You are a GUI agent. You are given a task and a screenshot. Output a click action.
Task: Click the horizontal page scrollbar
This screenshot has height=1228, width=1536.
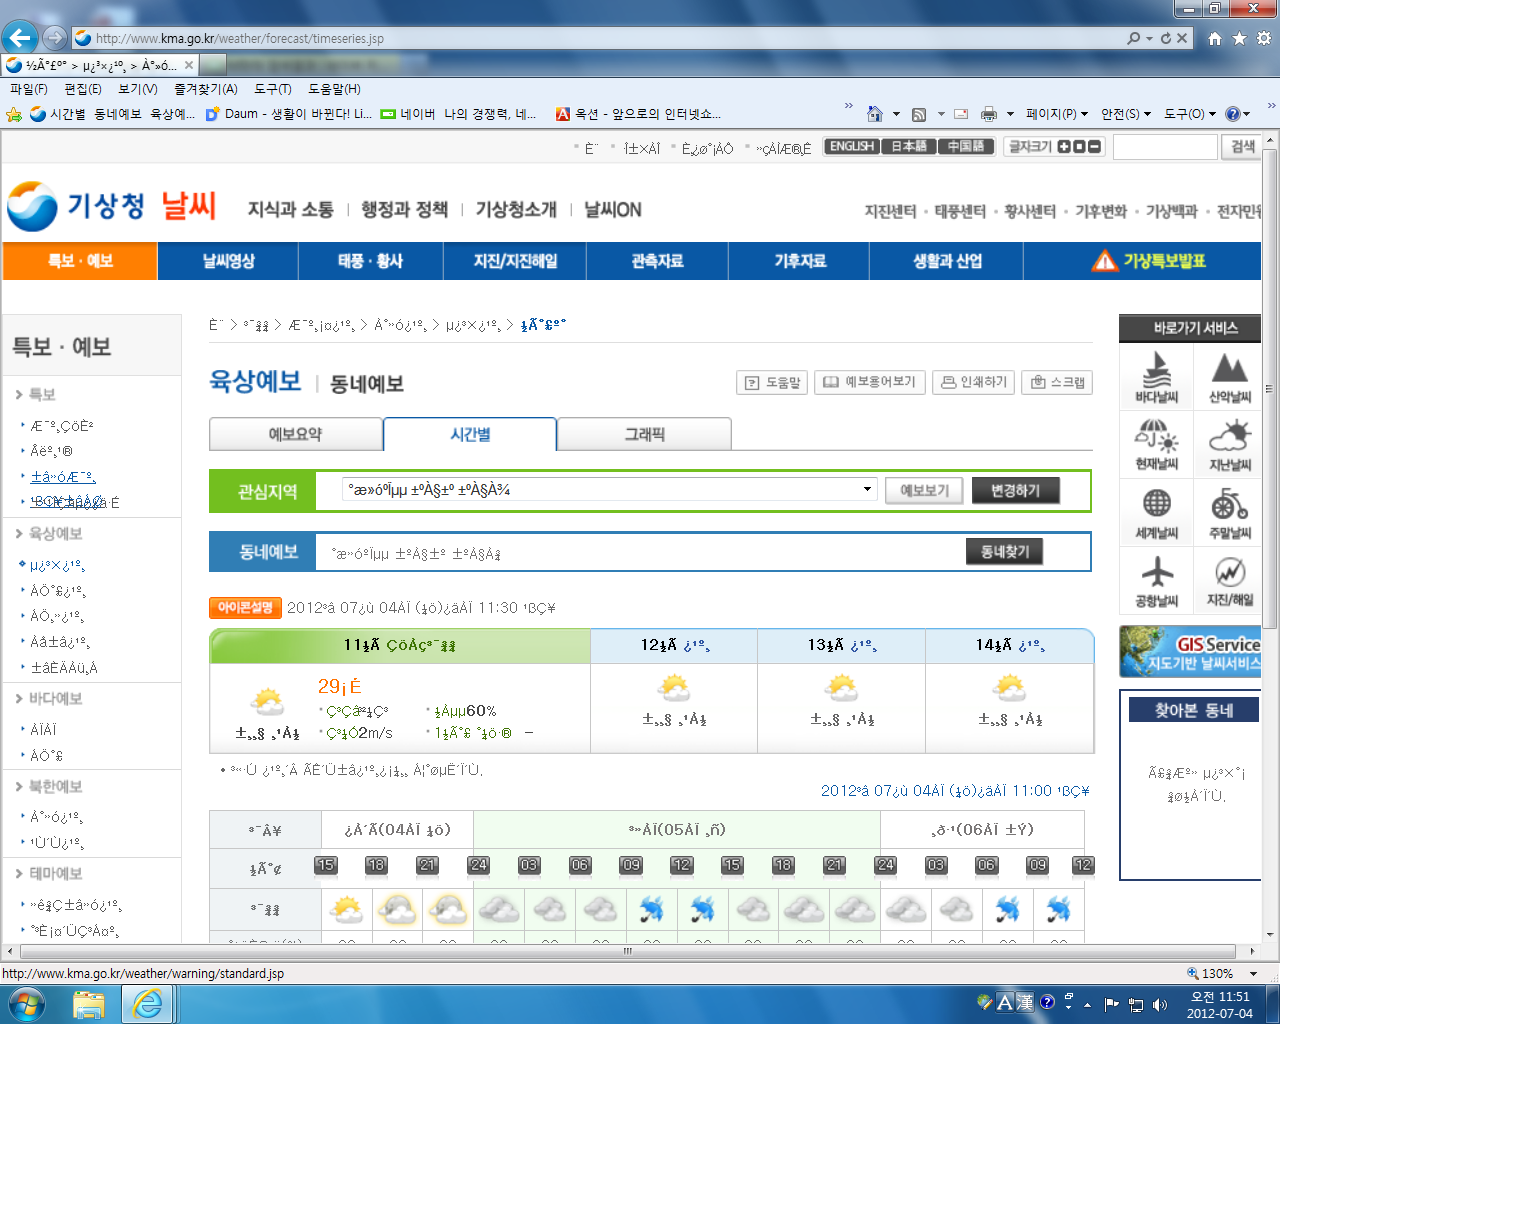(x=628, y=951)
